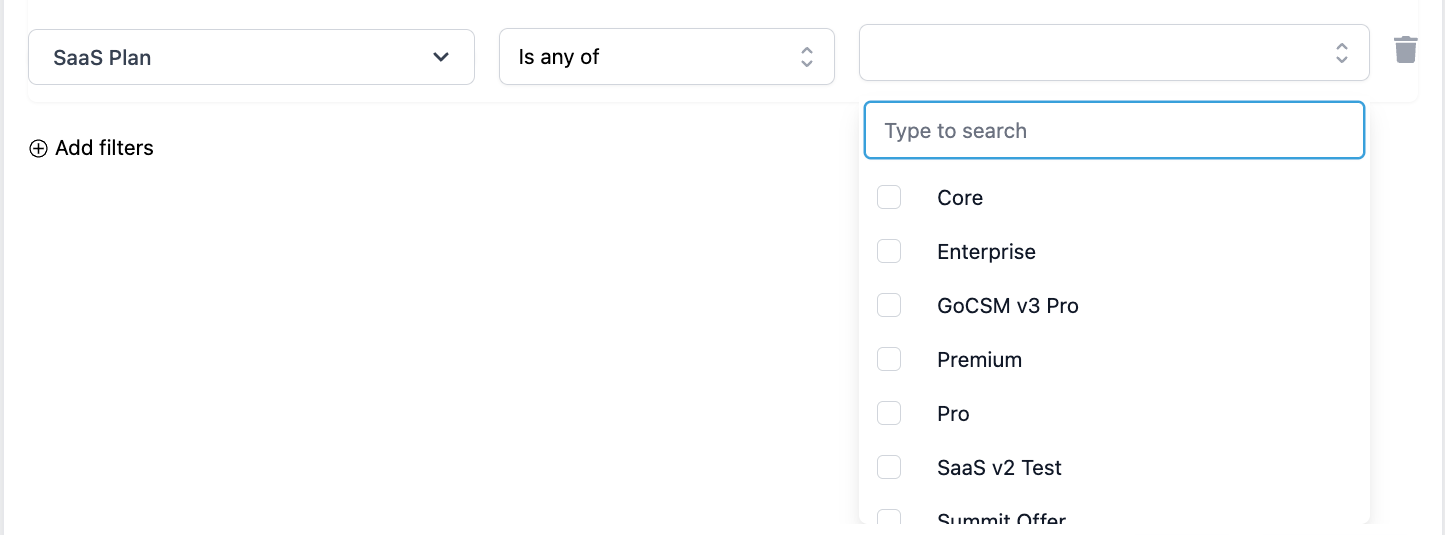Check the Enterprise checkbox
1445x535 pixels.
889,251
